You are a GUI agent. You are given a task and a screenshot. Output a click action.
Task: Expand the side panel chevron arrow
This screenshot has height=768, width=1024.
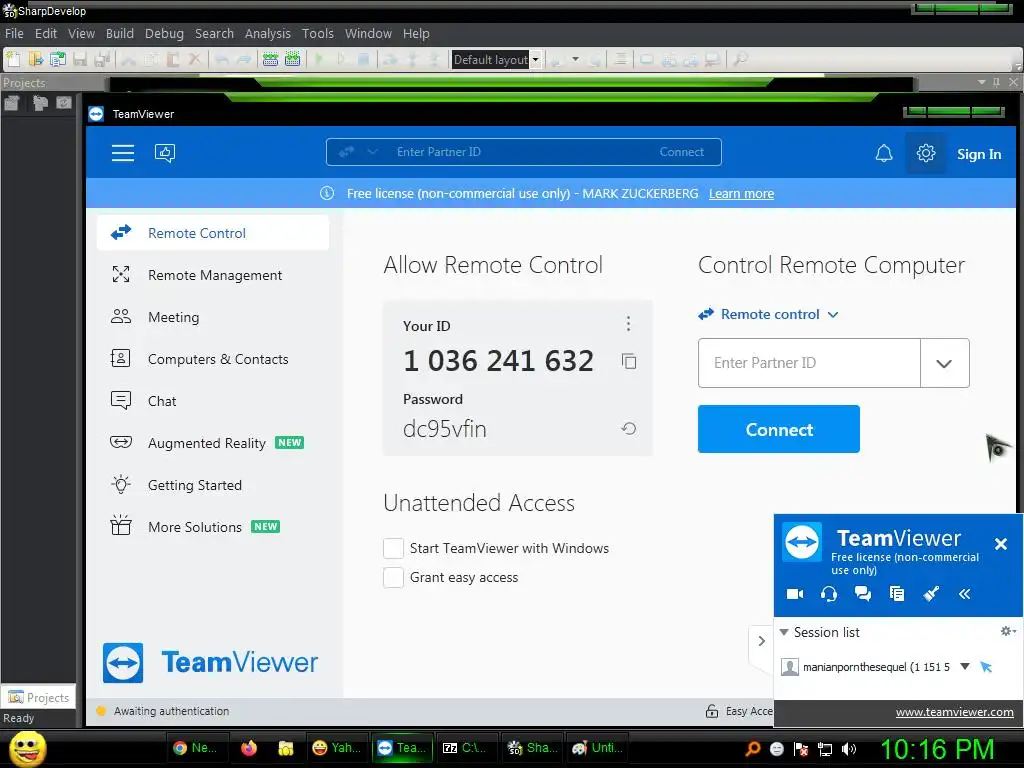coord(761,641)
